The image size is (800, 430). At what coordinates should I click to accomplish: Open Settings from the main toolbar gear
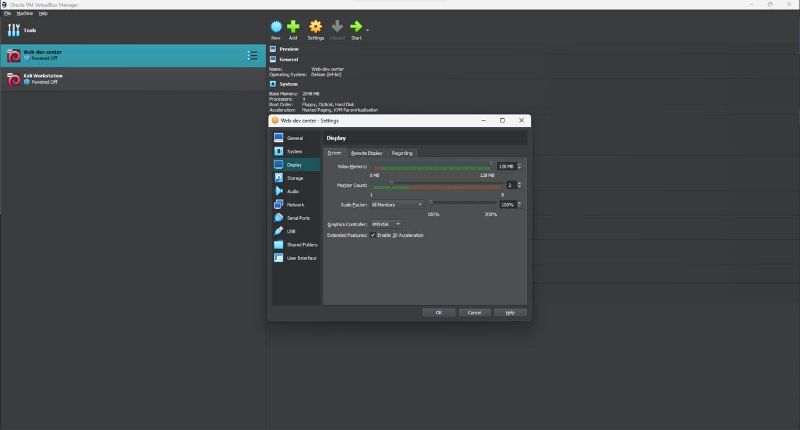point(315,27)
